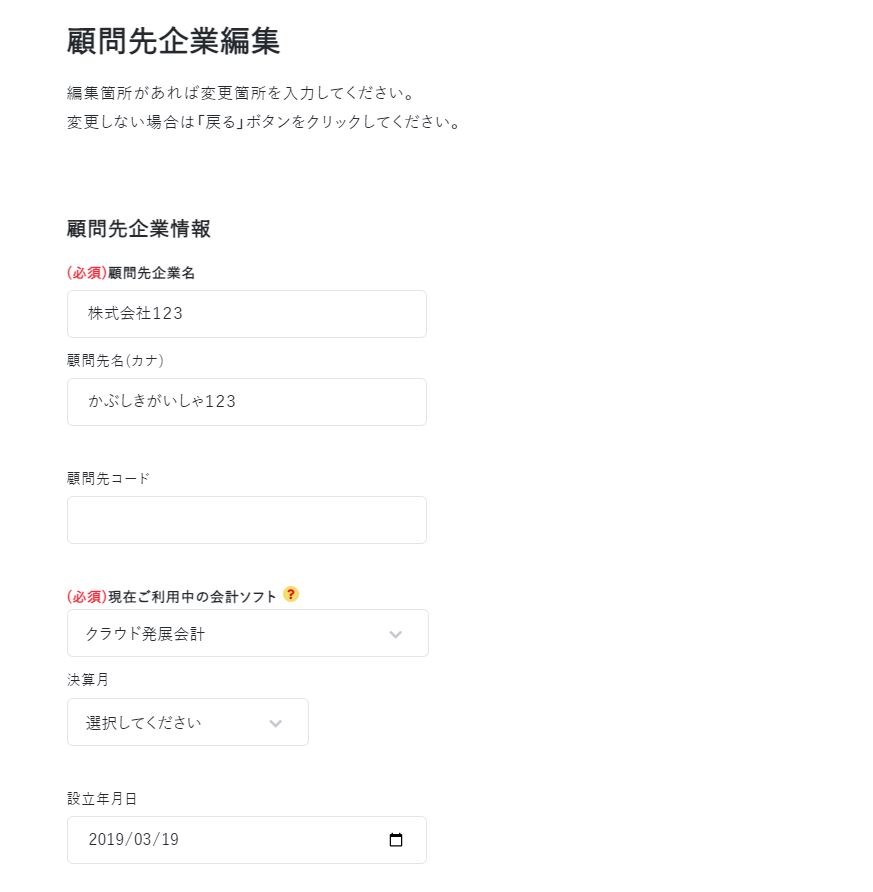
Task: Select the month 03 in the date field
Action: point(142,839)
